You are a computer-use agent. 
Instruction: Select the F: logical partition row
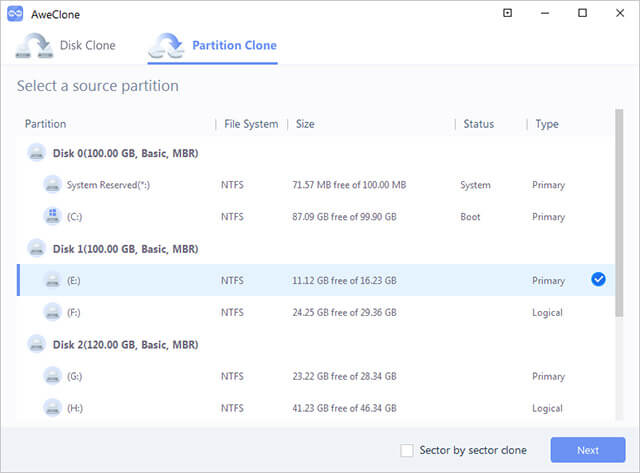315,313
